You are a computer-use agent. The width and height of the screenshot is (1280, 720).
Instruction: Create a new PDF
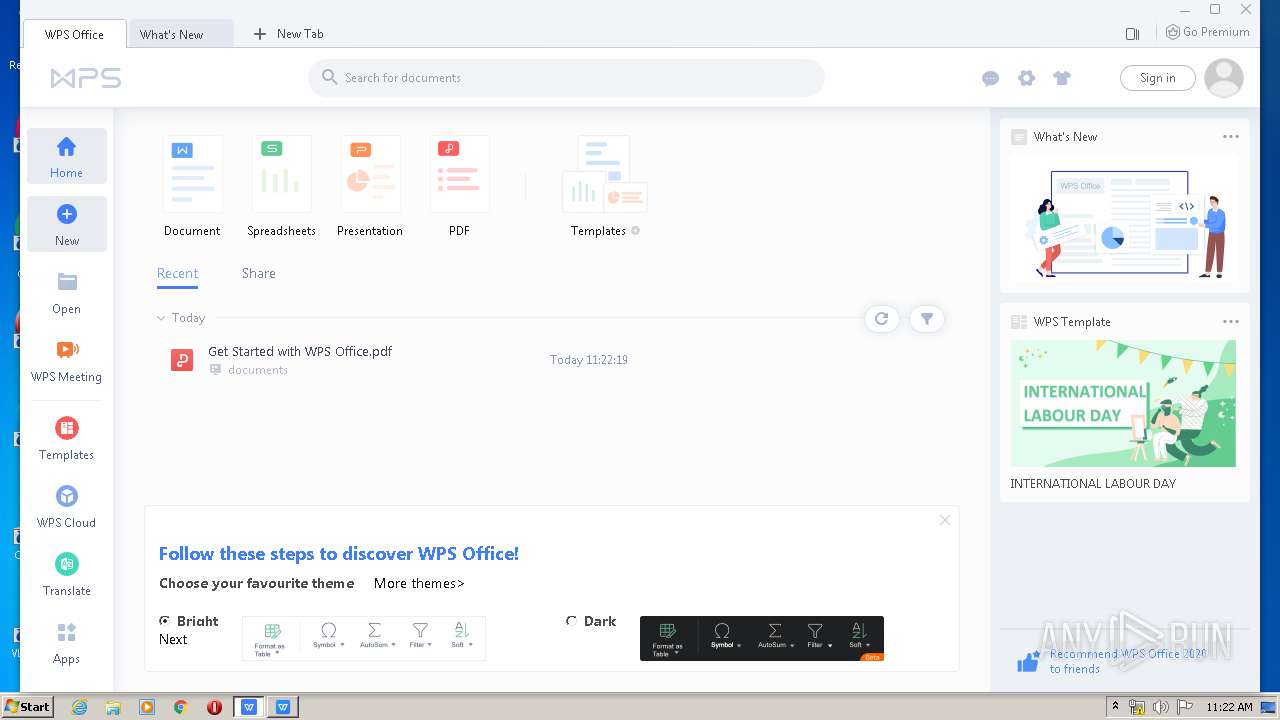click(459, 187)
